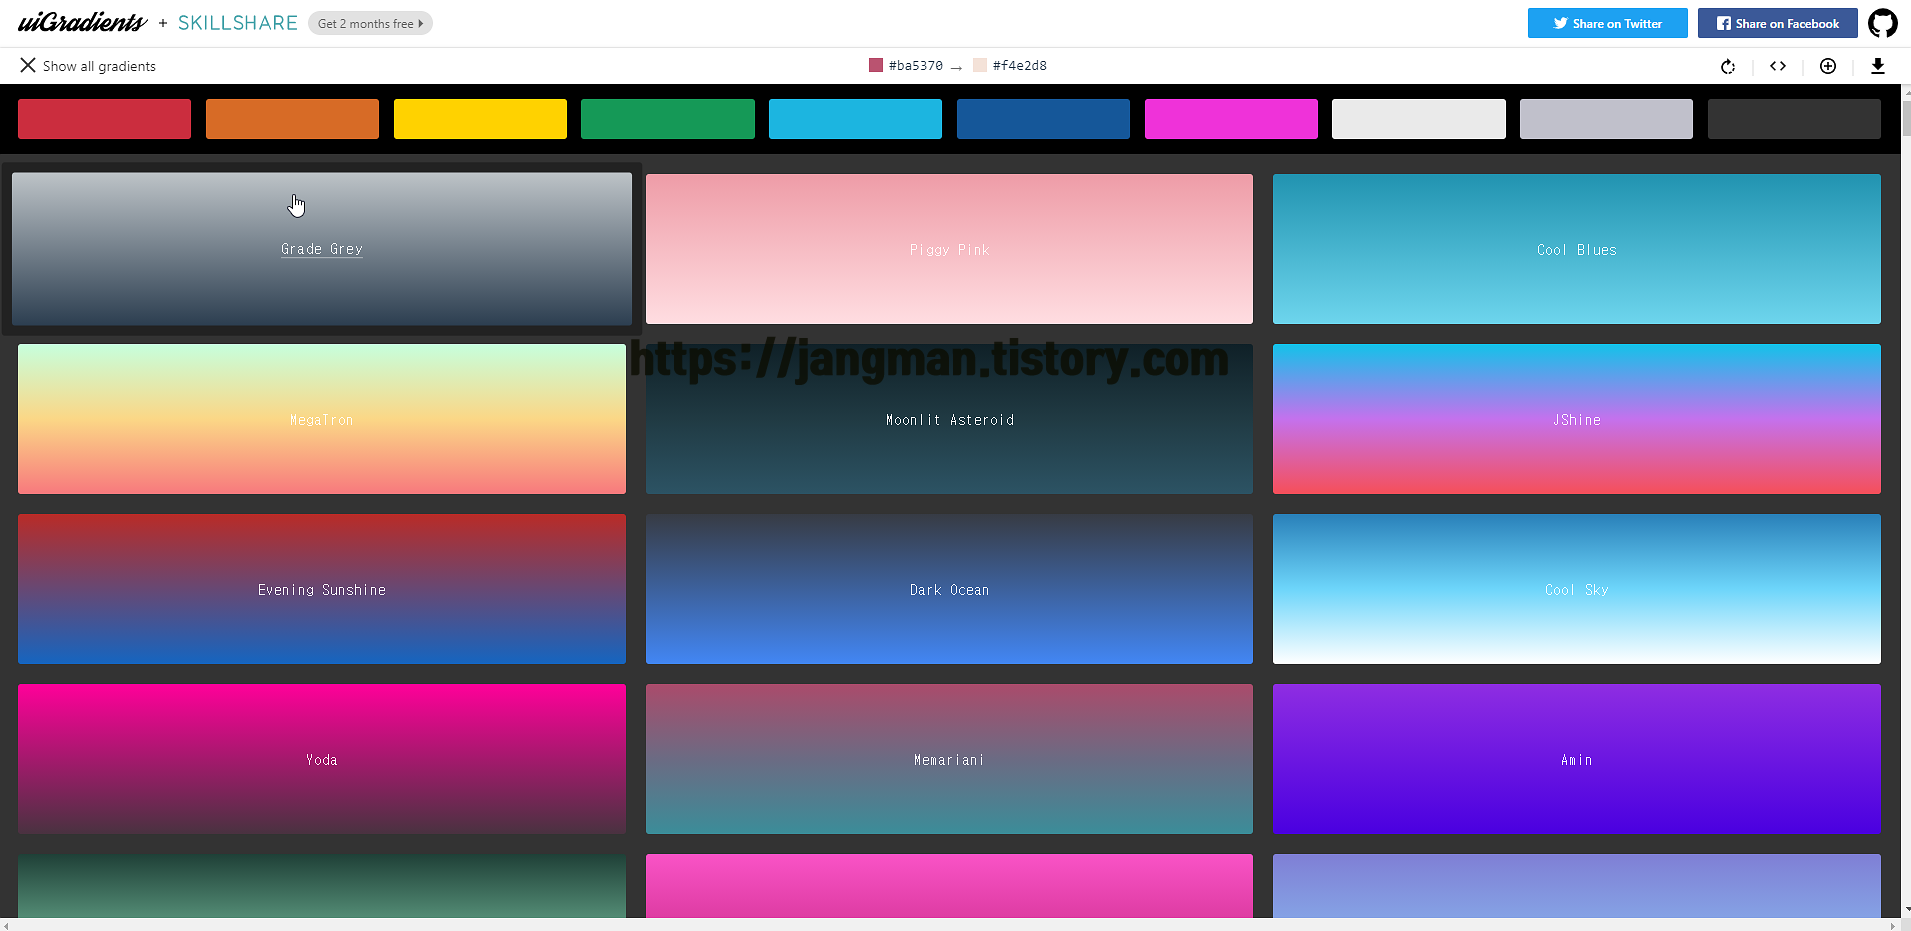This screenshot has height=931, width=1911.
Task: Select the Yoda gradient
Action: [x=322, y=759]
